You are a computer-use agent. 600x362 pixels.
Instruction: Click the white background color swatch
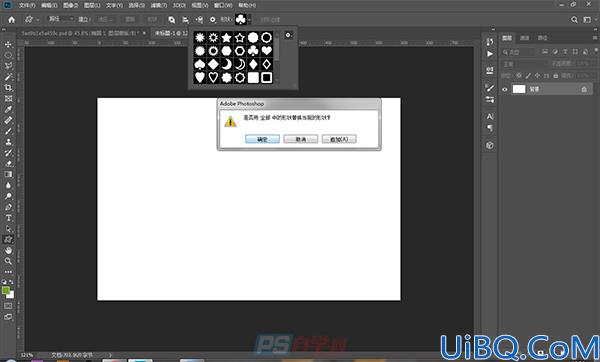11,295
